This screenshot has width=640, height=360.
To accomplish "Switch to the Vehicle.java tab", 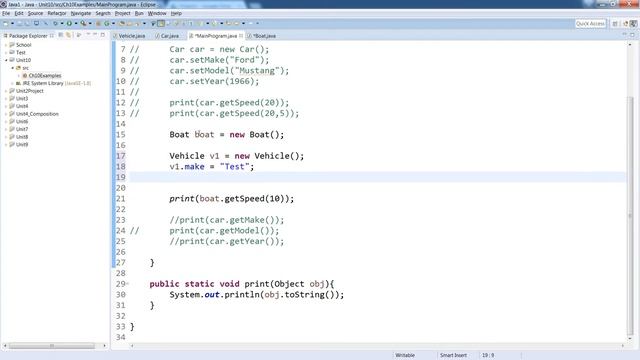I will [x=129, y=36].
